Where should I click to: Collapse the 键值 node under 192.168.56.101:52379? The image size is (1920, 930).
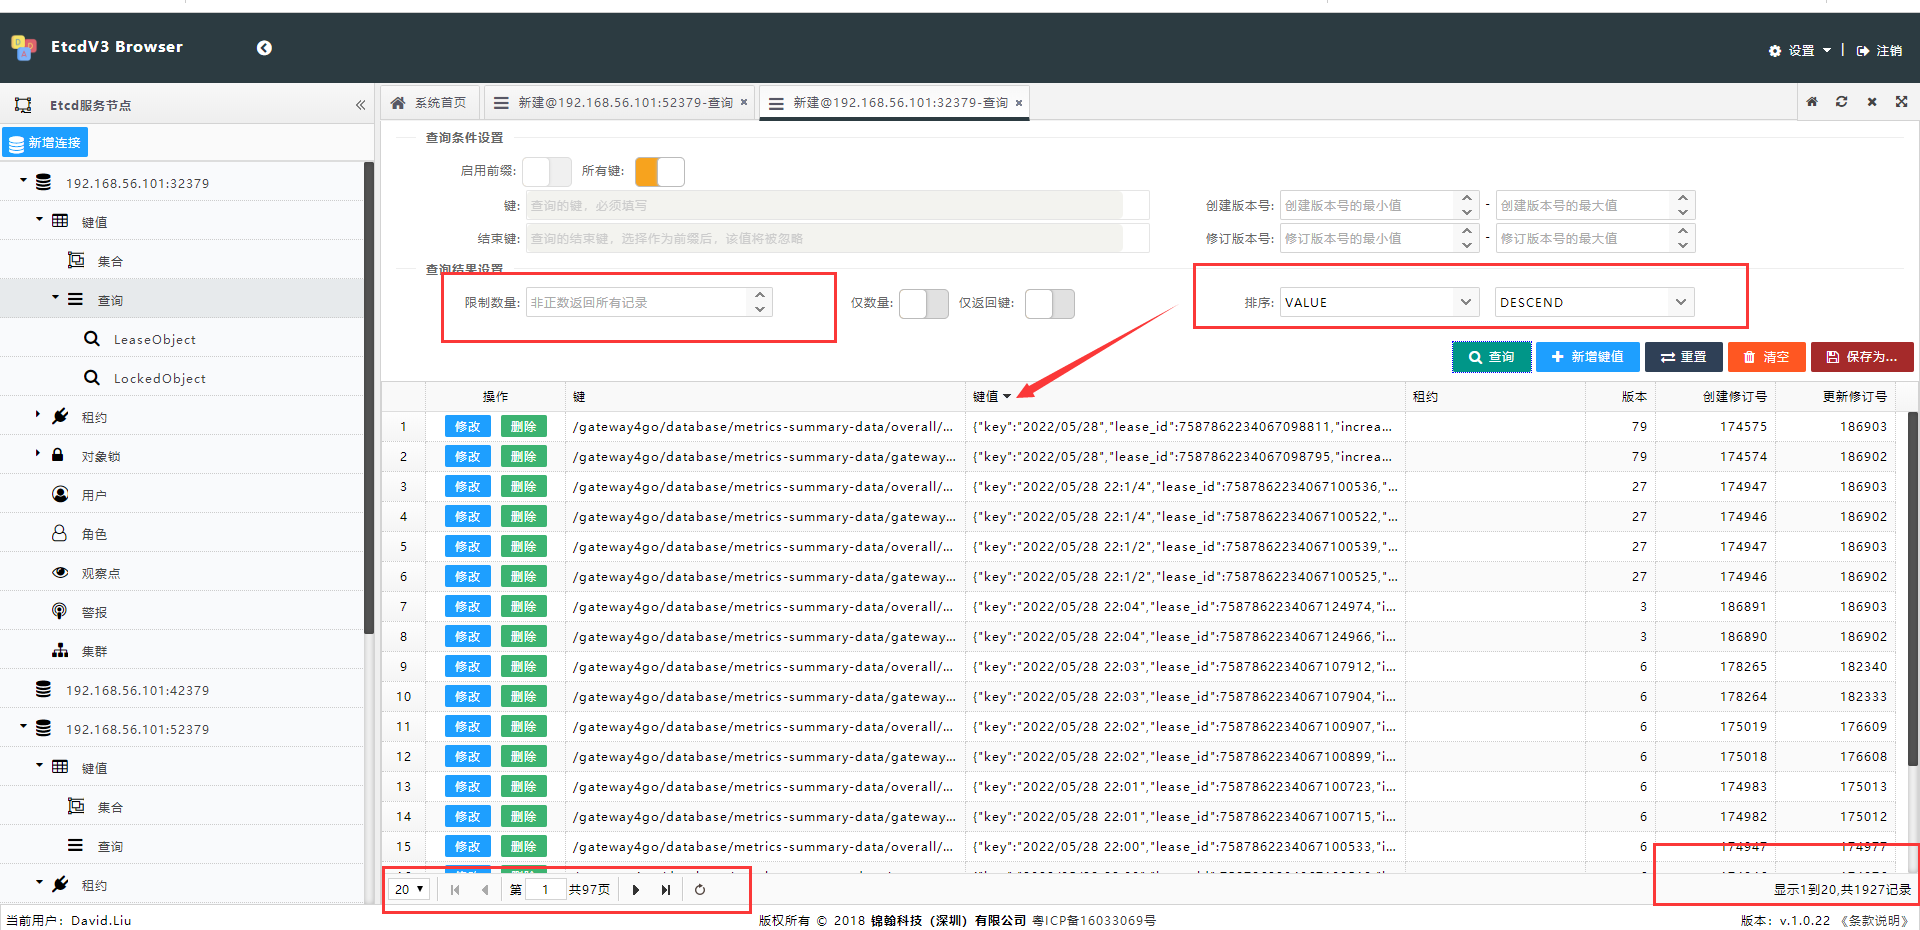coord(39,765)
